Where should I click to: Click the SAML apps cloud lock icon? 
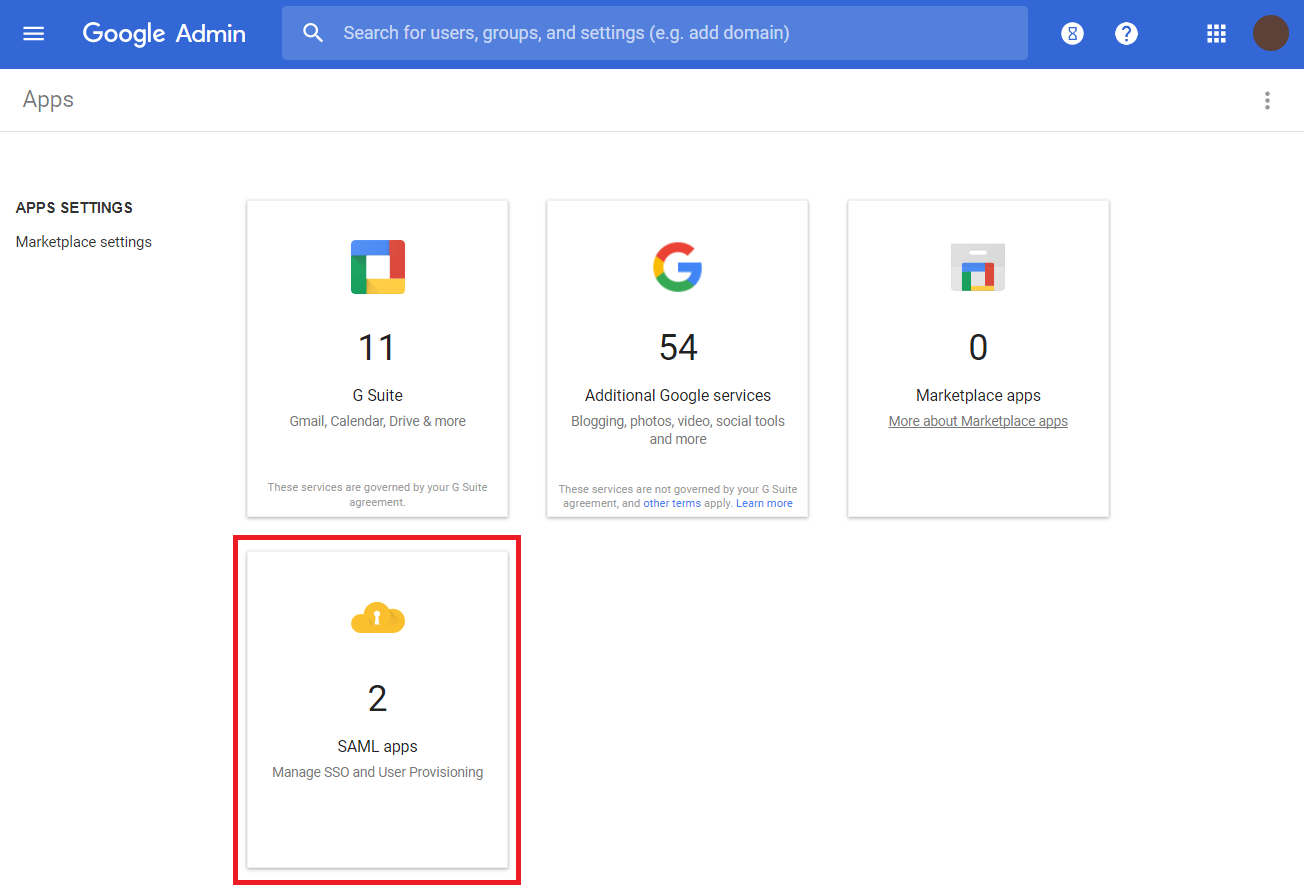[x=378, y=618]
